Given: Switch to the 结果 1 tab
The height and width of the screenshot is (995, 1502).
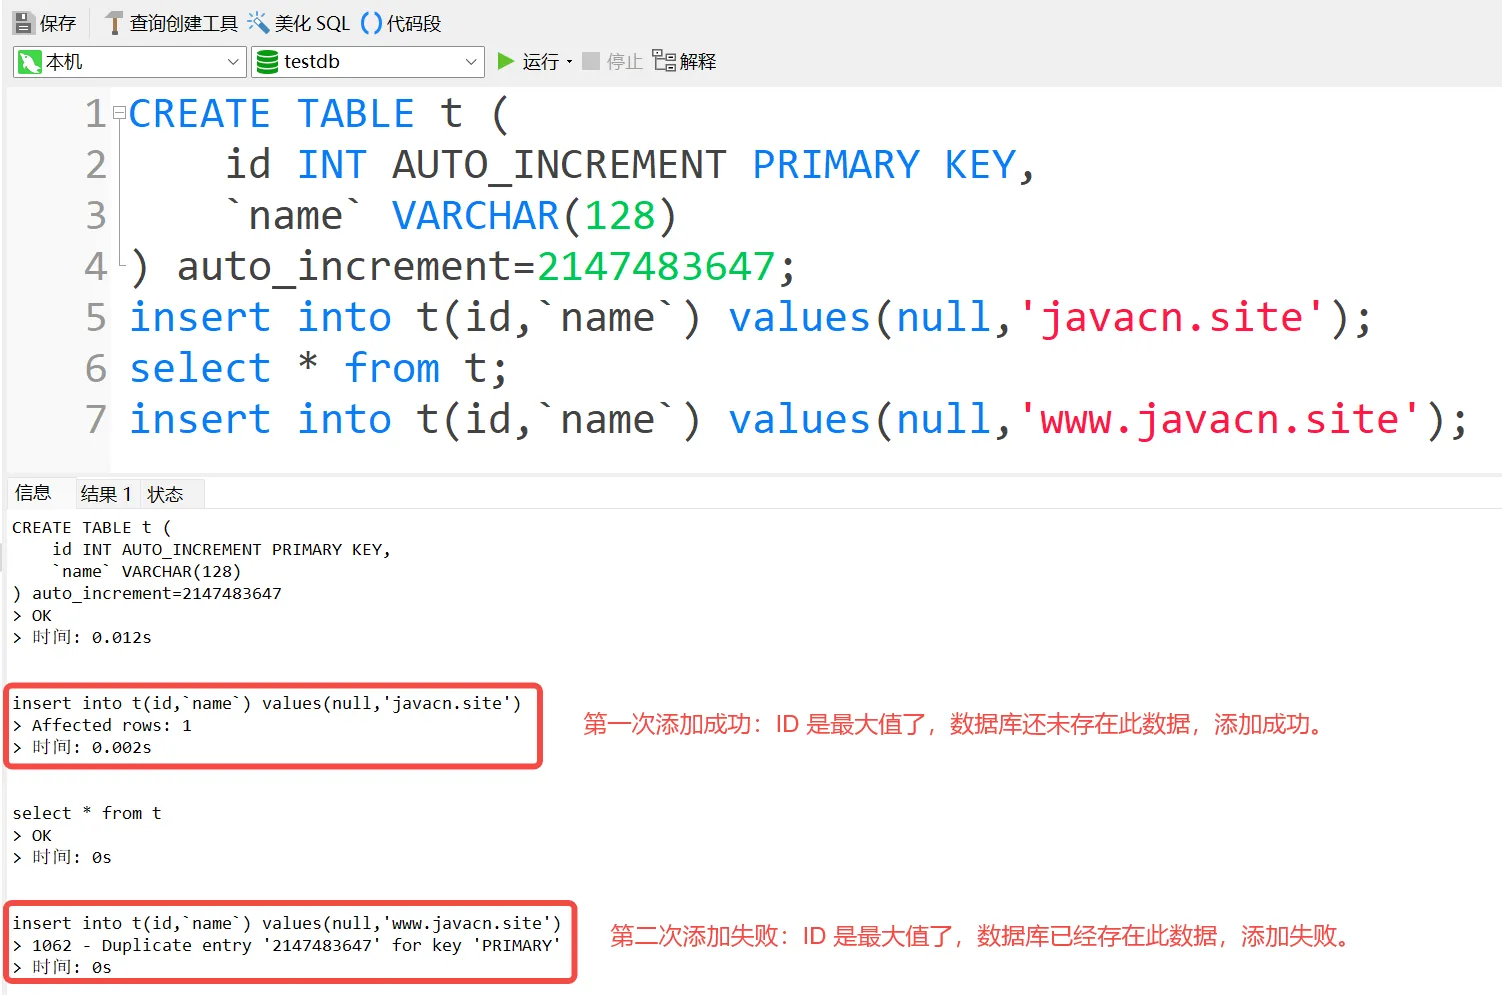Looking at the screenshot, I should pos(106,494).
